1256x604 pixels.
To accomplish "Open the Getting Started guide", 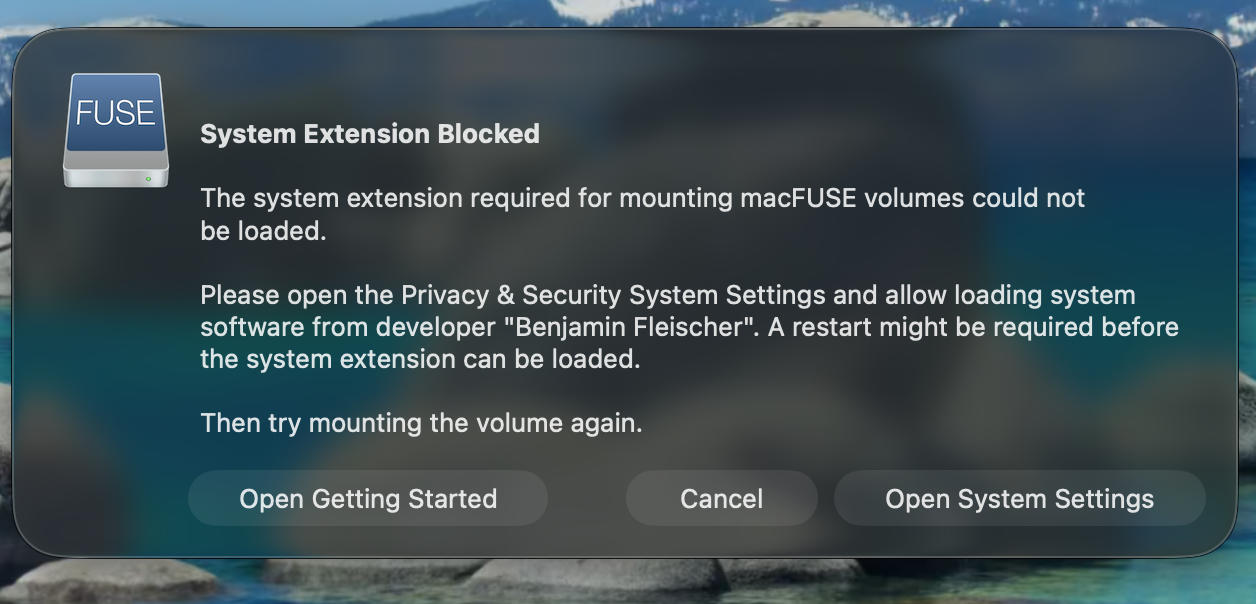I will (x=368, y=499).
